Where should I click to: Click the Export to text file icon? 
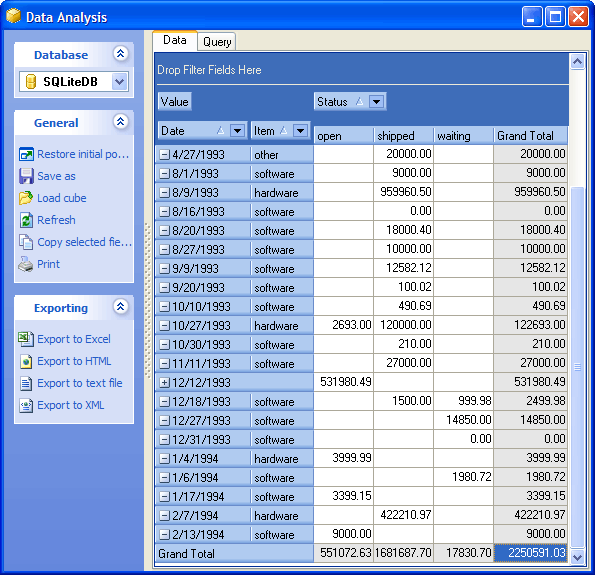[x=26, y=383]
